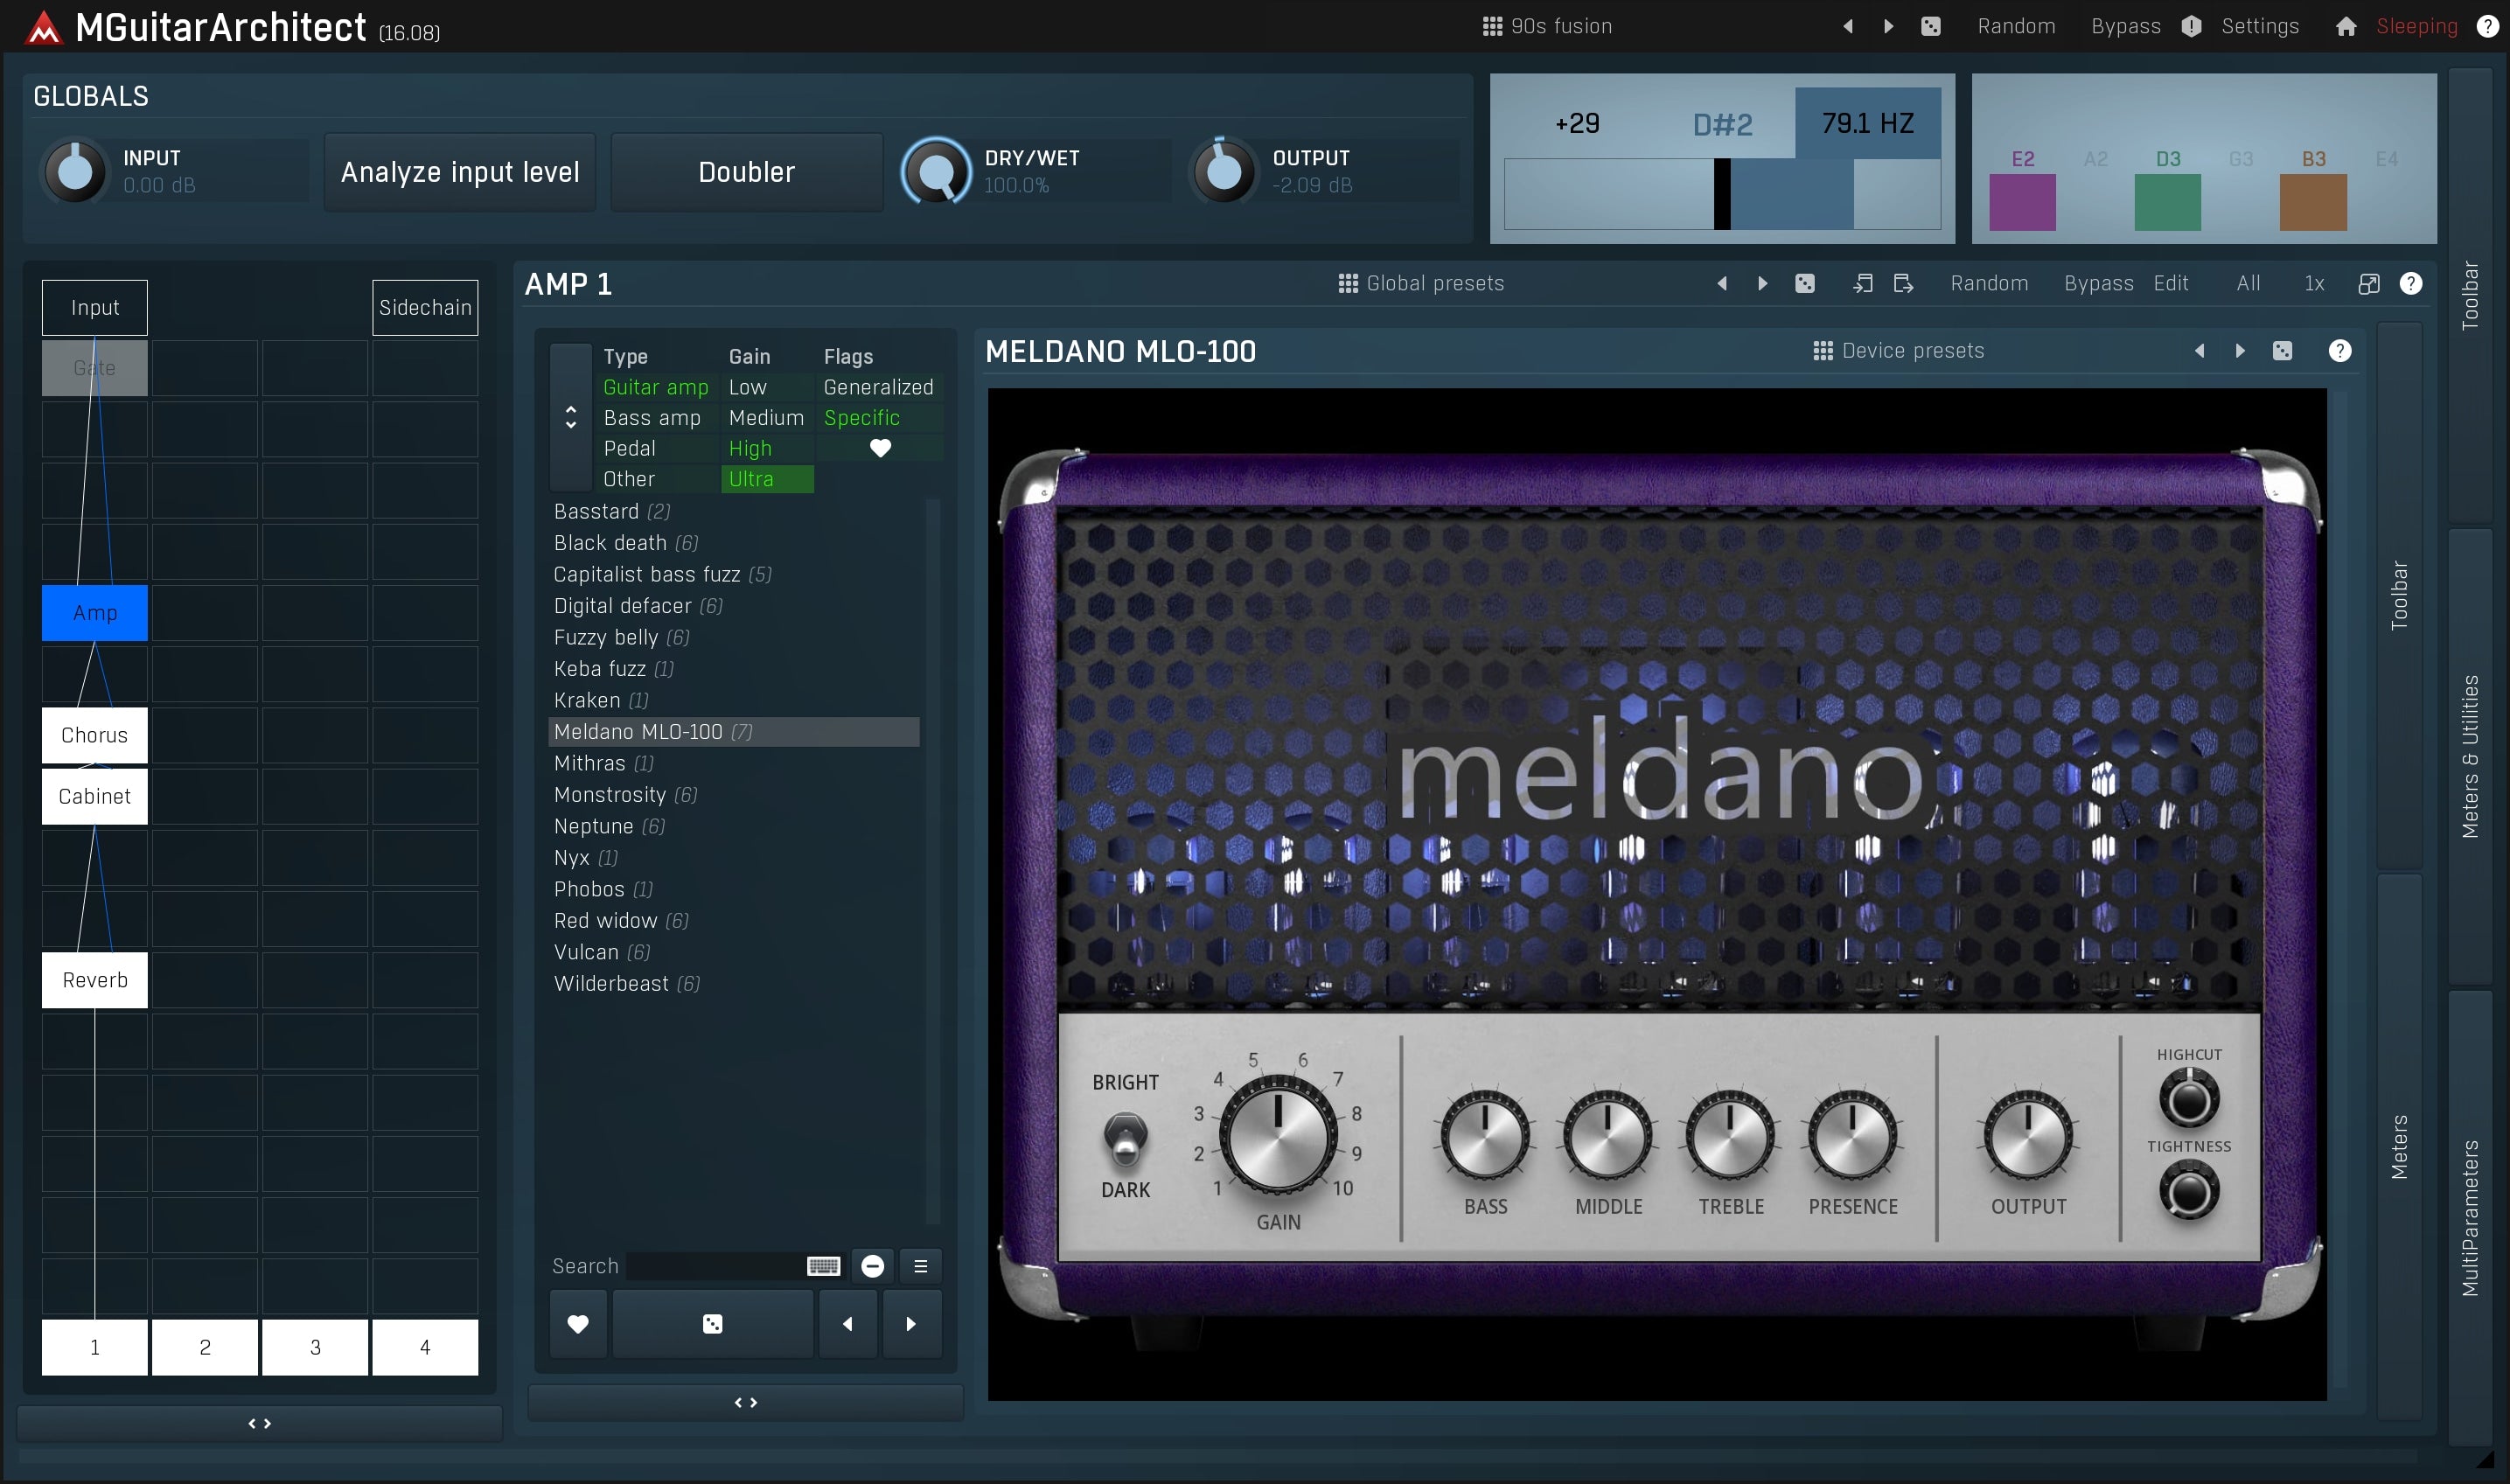Select Red widow from amp list
2510x1484 pixels.
(605, 920)
